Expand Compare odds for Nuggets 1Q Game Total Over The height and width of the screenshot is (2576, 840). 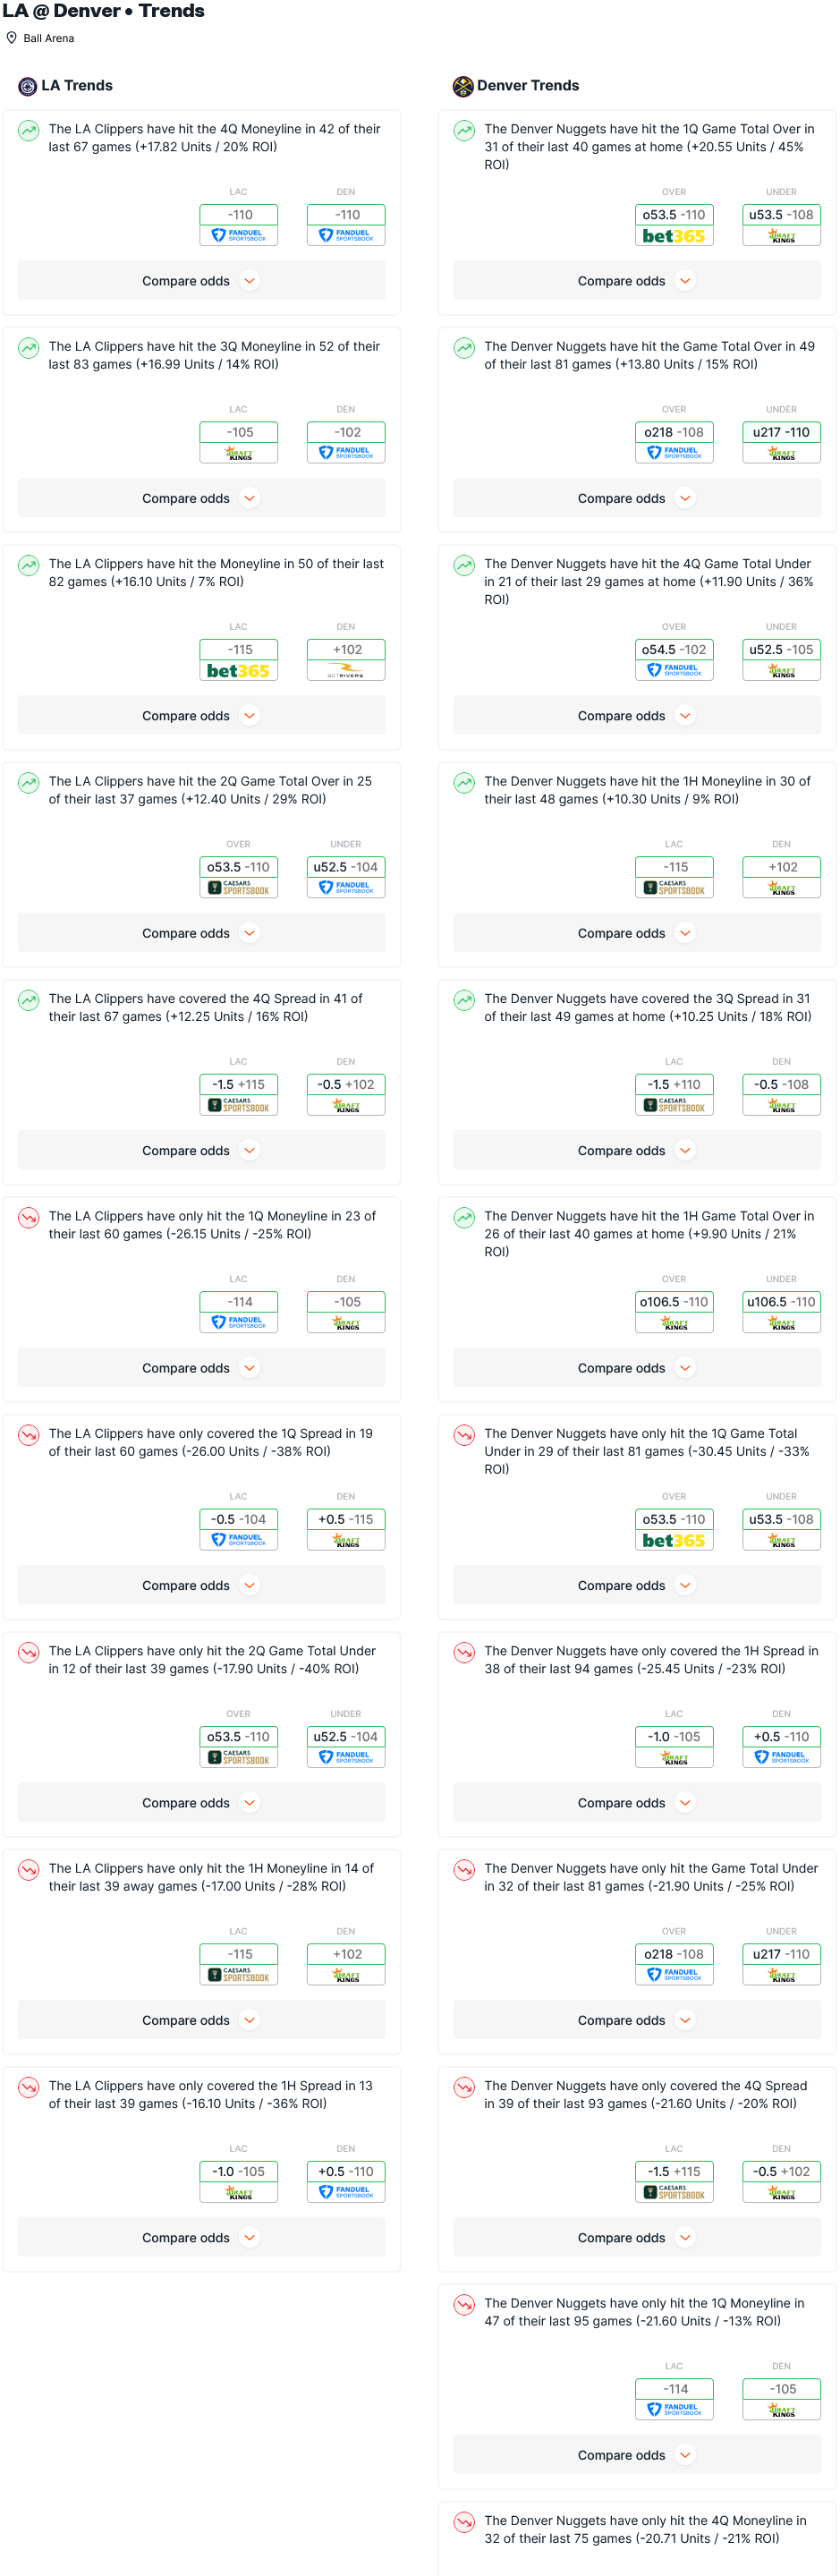click(x=637, y=281)
